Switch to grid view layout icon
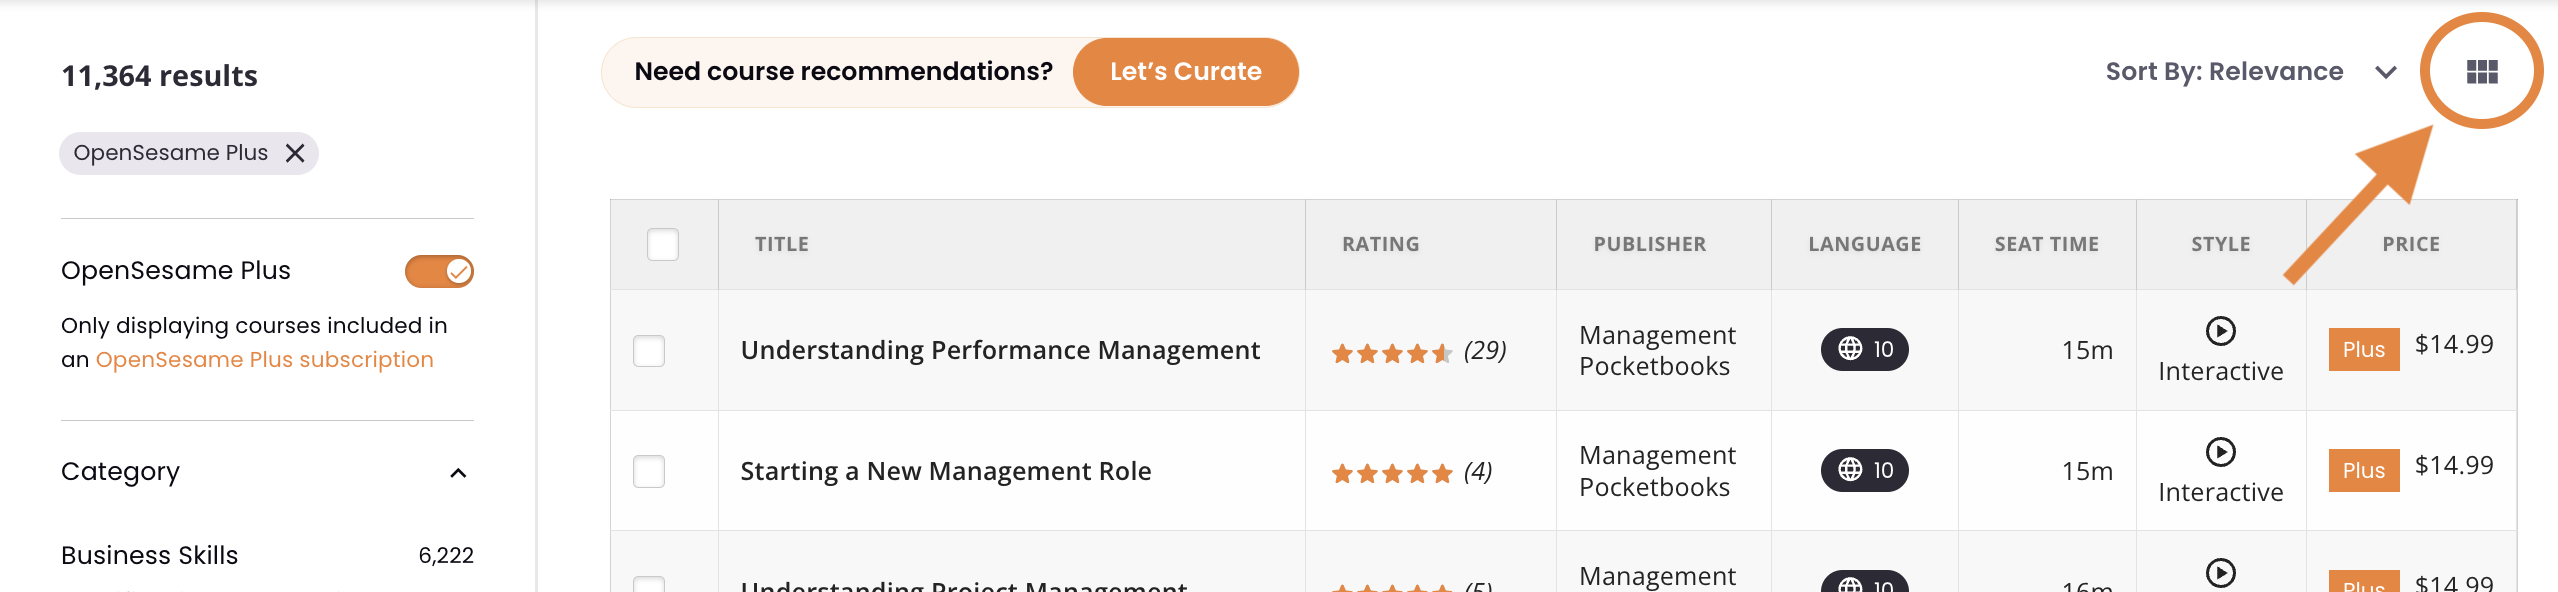The width and height of the screenshot is (2558, 592). click(2481, 72)
